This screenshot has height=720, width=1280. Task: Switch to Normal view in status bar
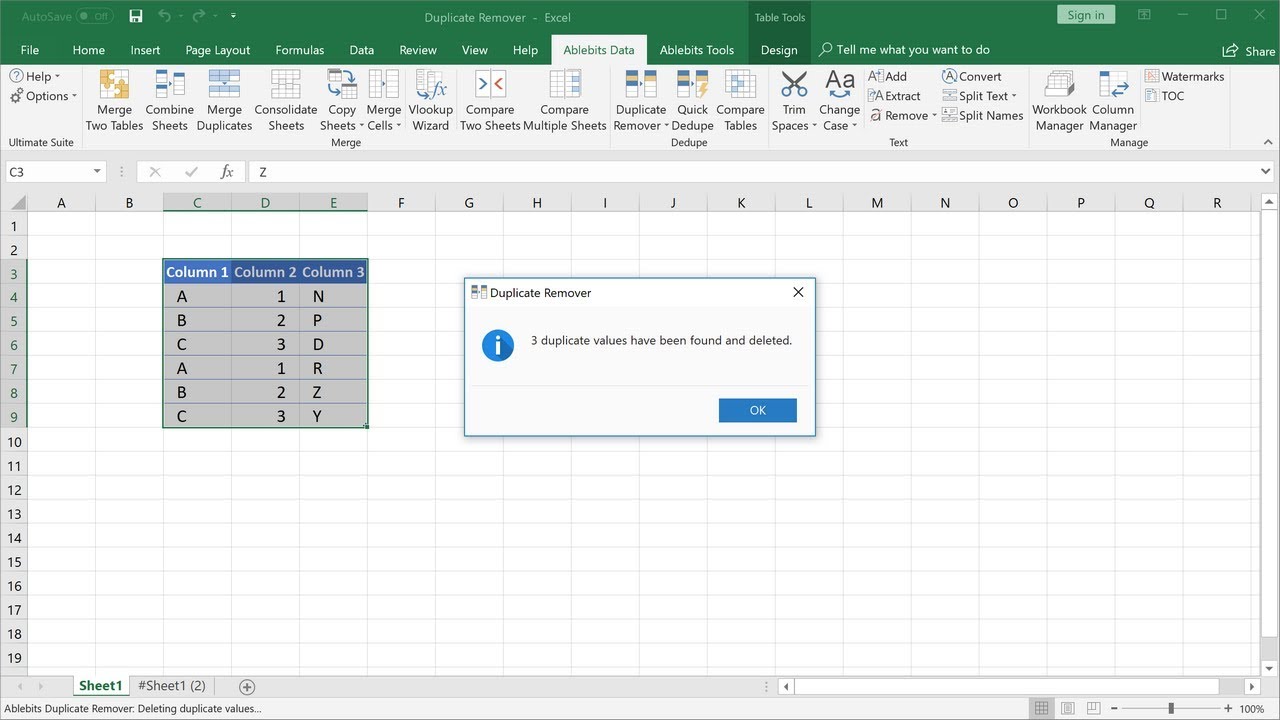[1042, 709]
